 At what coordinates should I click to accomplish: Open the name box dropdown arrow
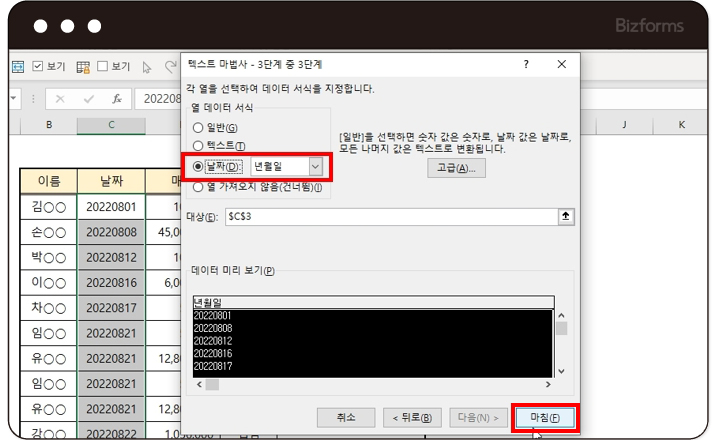[13, 98]
